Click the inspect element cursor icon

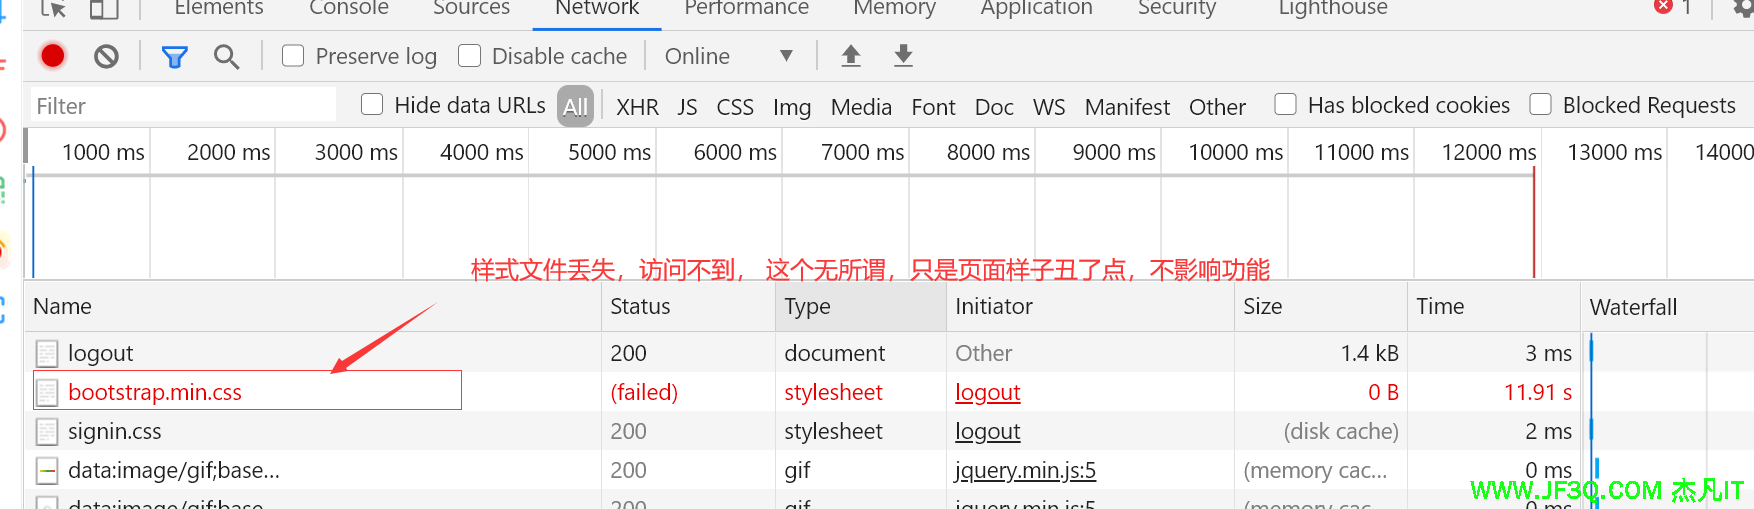53,9
